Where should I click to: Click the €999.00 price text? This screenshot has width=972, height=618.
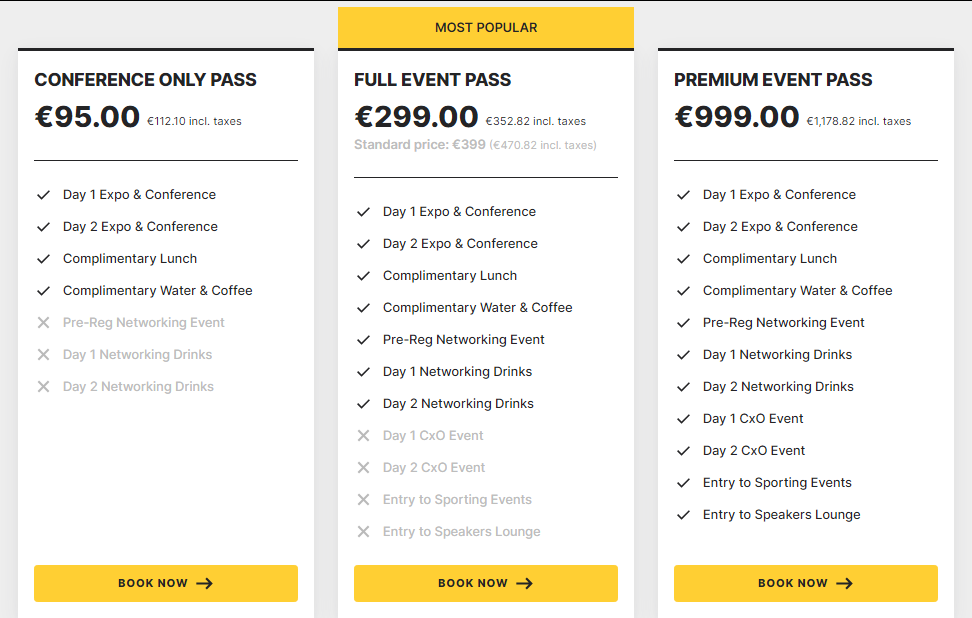click(736, 117)
